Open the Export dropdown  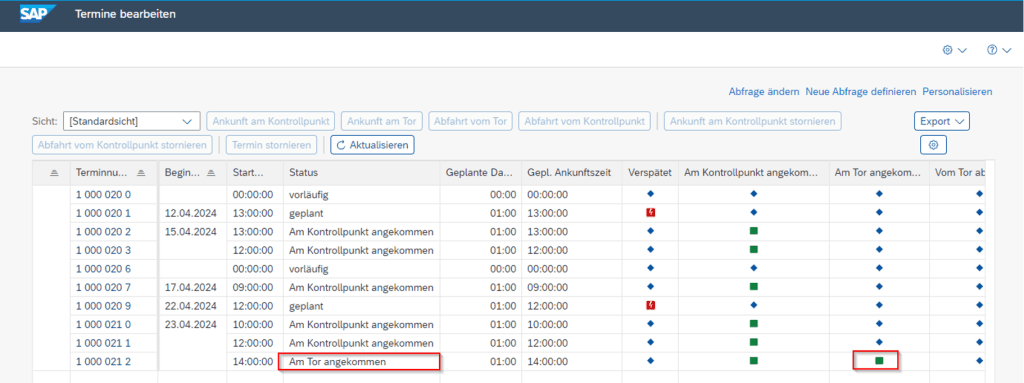click(x=942, y=121)
